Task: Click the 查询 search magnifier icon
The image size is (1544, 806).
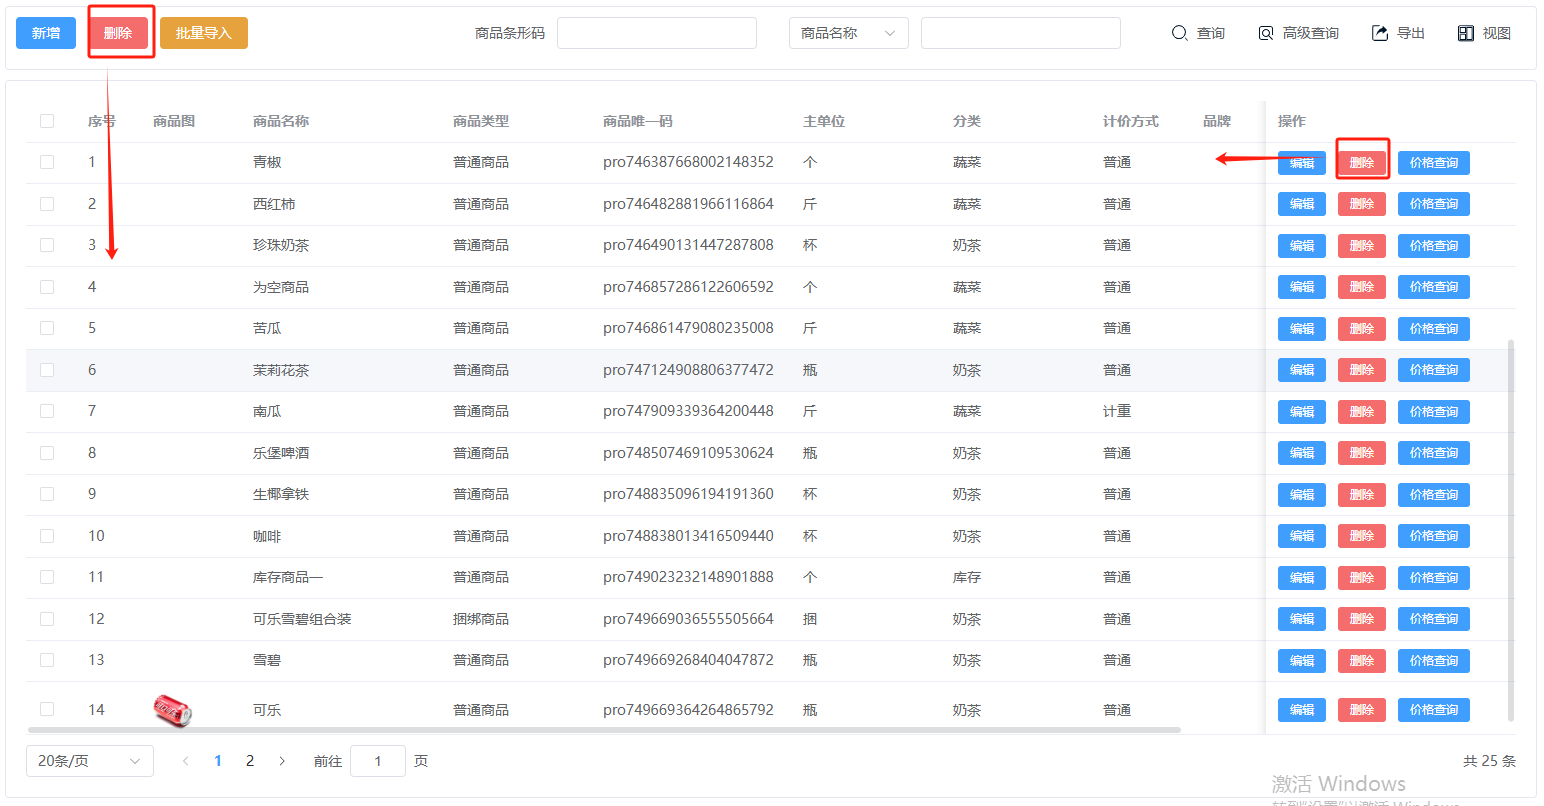Action: 1180,33
